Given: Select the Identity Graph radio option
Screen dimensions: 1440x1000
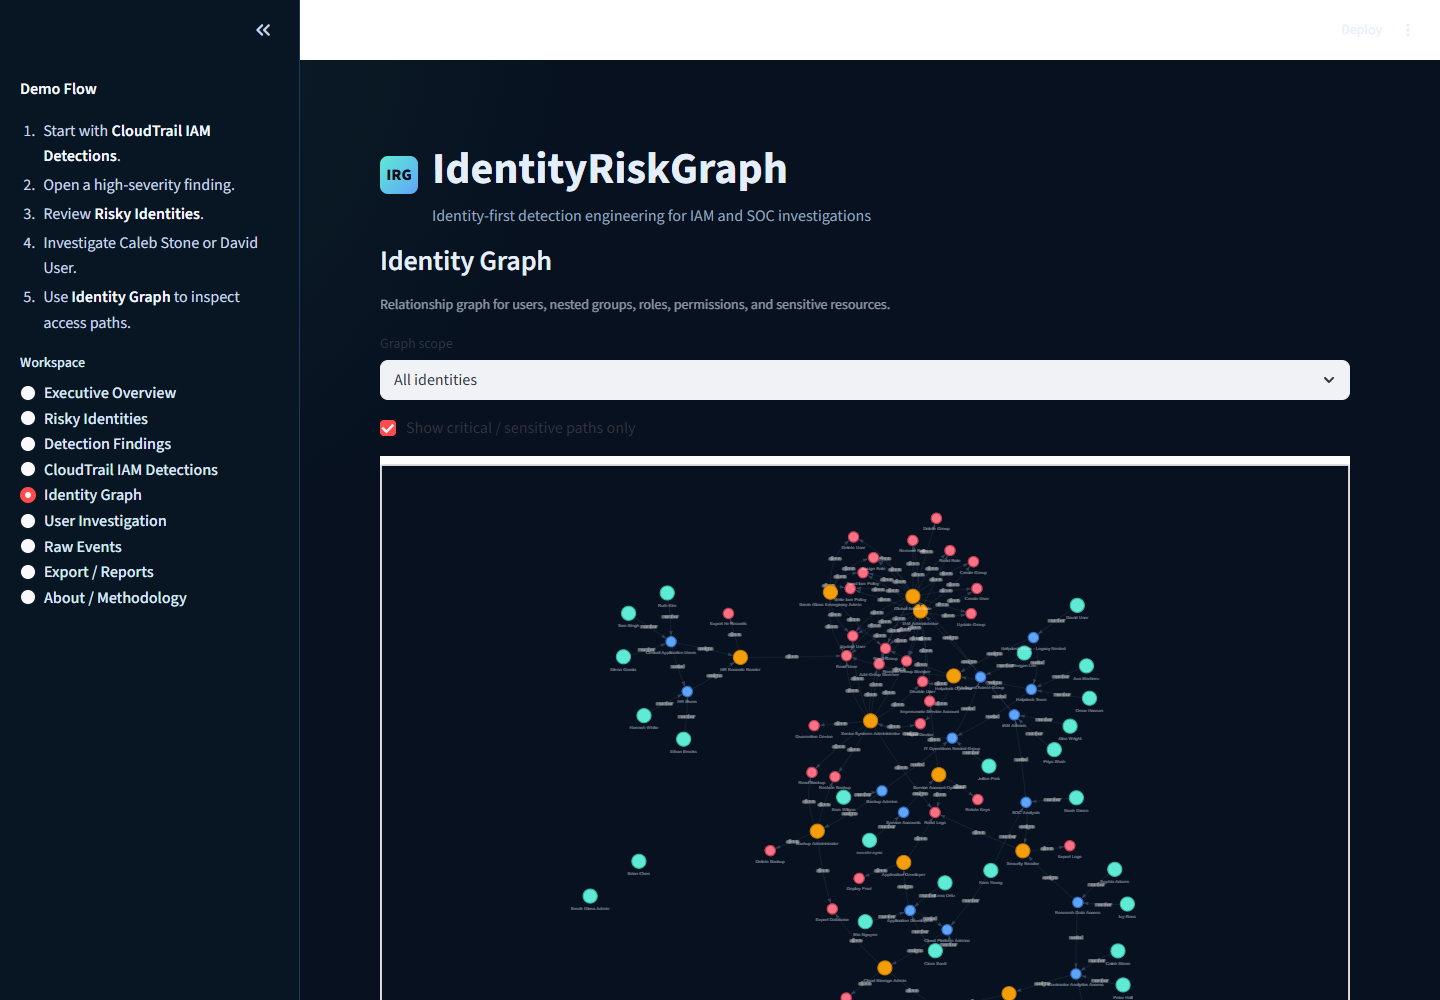Looking at the screenshot, I should pyautogui.click(x=81, y=495).
